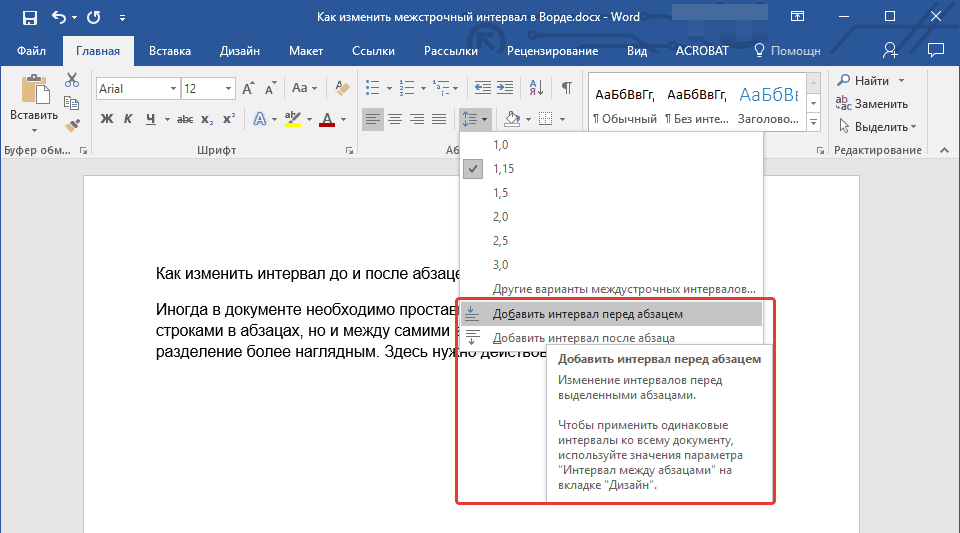Screen dimensions: 960x533
Task: Toggle italic formatting with К button
Action: coord(129,120)
